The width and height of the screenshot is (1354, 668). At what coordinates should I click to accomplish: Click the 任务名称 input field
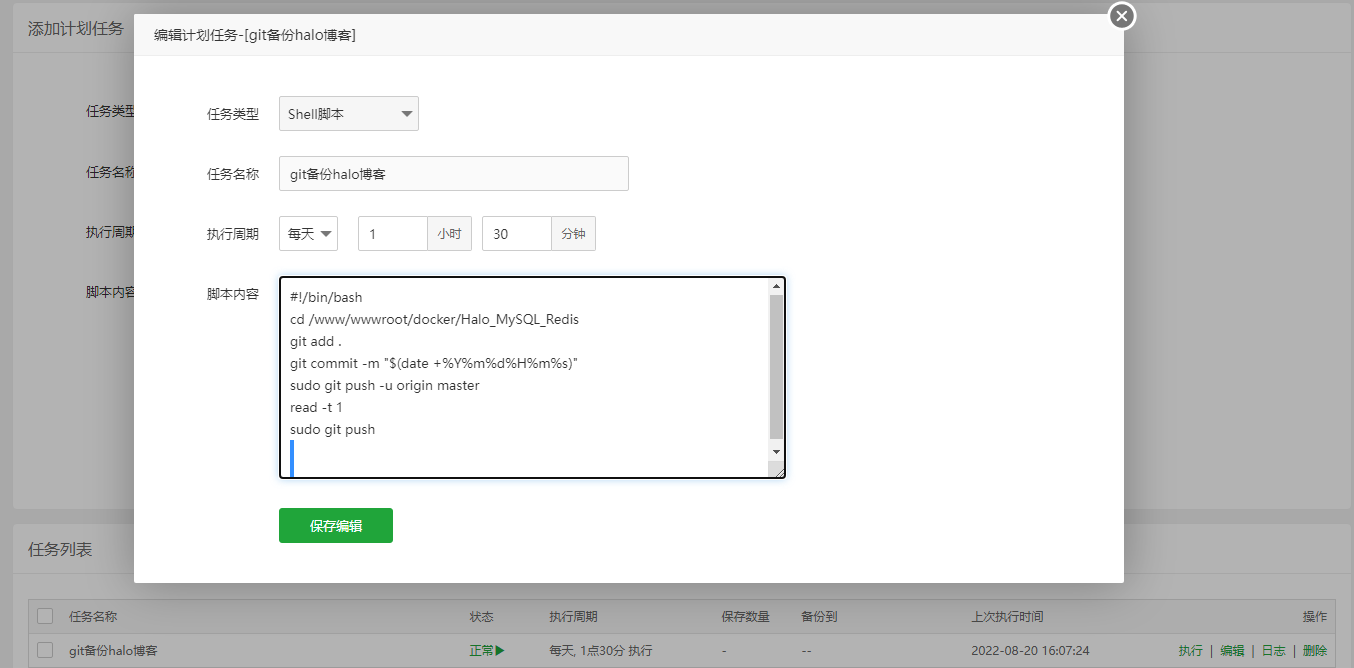(453, 174)
